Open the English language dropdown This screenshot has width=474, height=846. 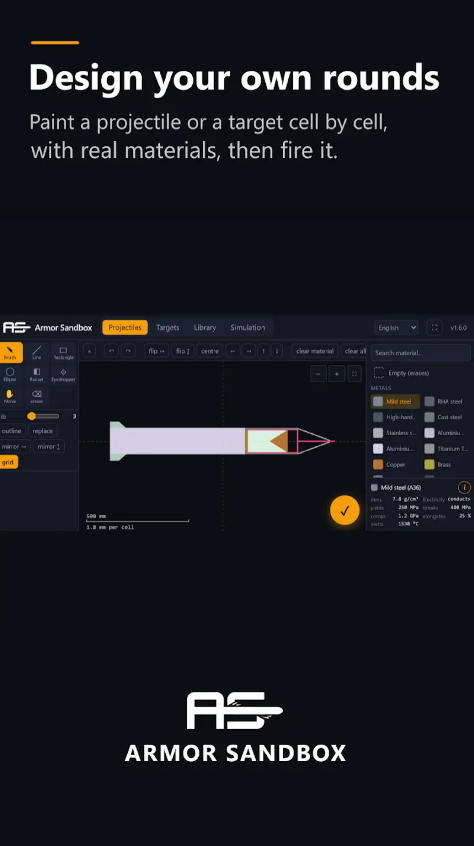tap(396, 328)
